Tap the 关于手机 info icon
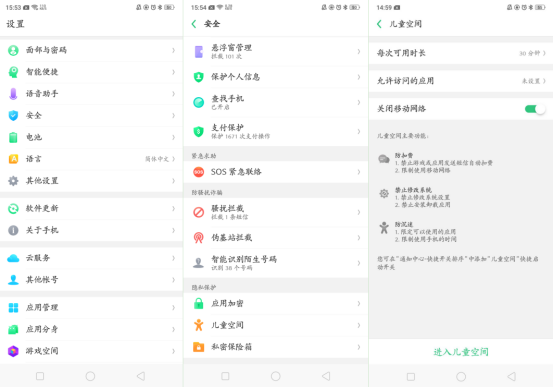This screenshot has height=387, width=554. click(13, 230)
